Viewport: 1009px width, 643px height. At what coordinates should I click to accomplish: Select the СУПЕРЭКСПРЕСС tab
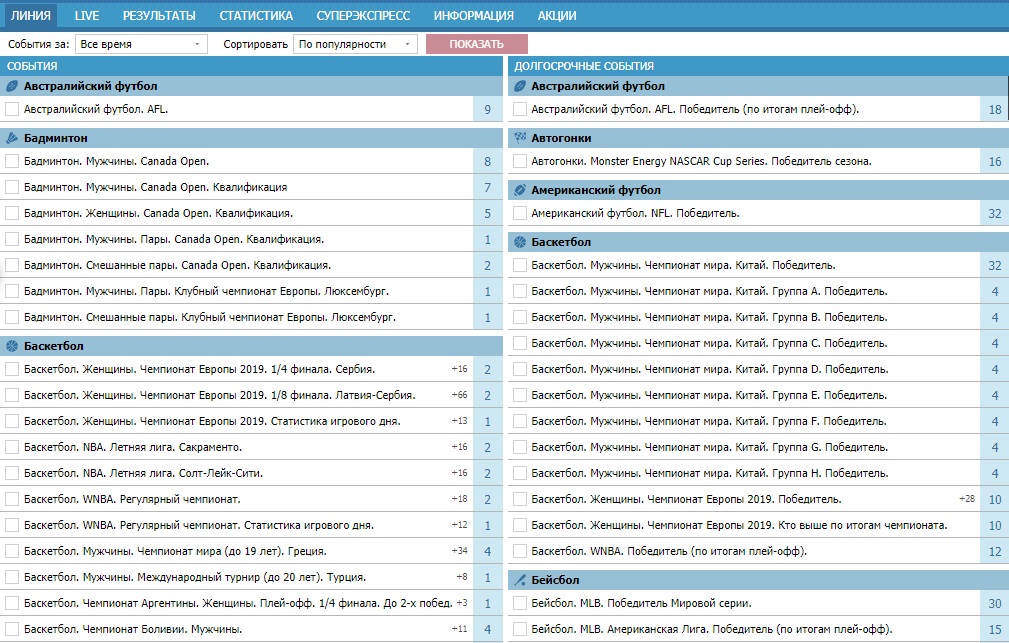pos(363,15)
